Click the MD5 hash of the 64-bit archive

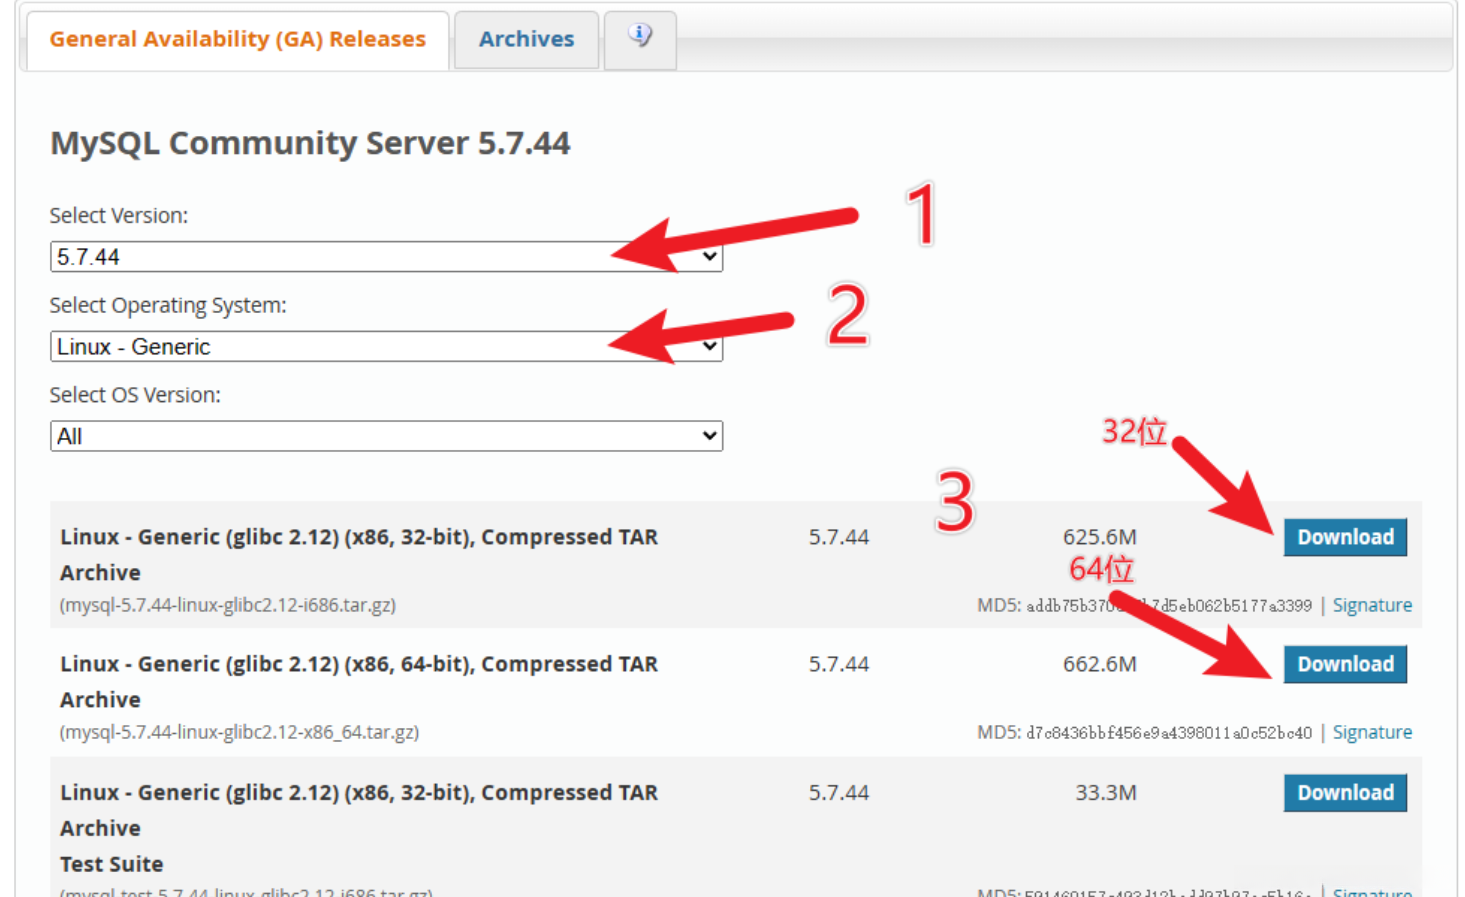[x=1169, y=733]
